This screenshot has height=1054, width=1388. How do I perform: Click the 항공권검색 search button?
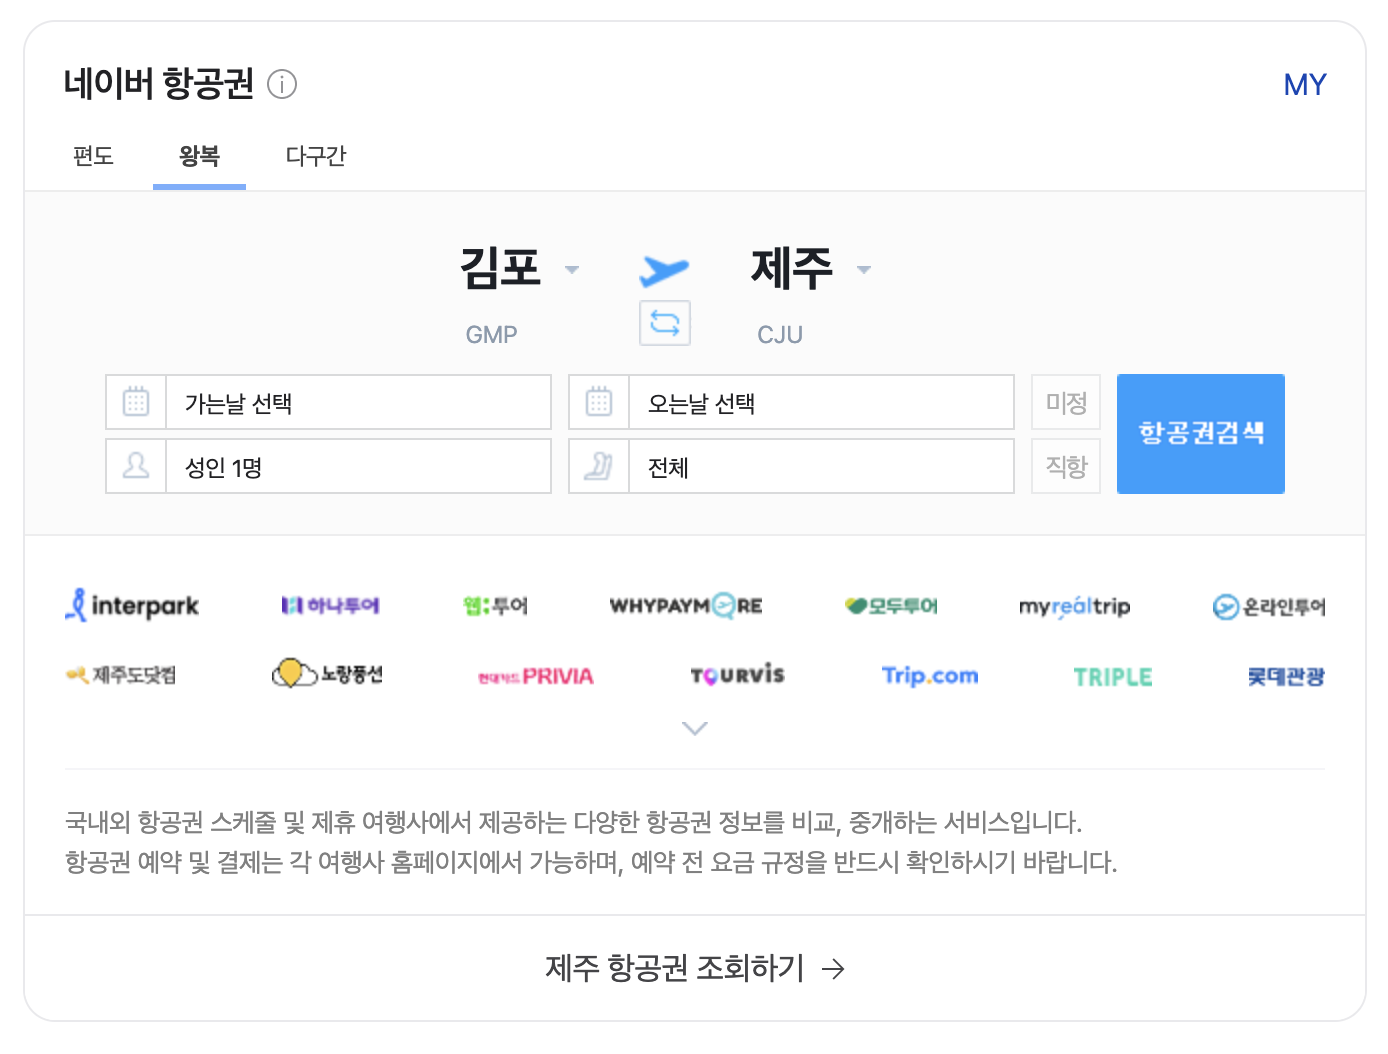pyautogui.click(x=1200, y=434)
